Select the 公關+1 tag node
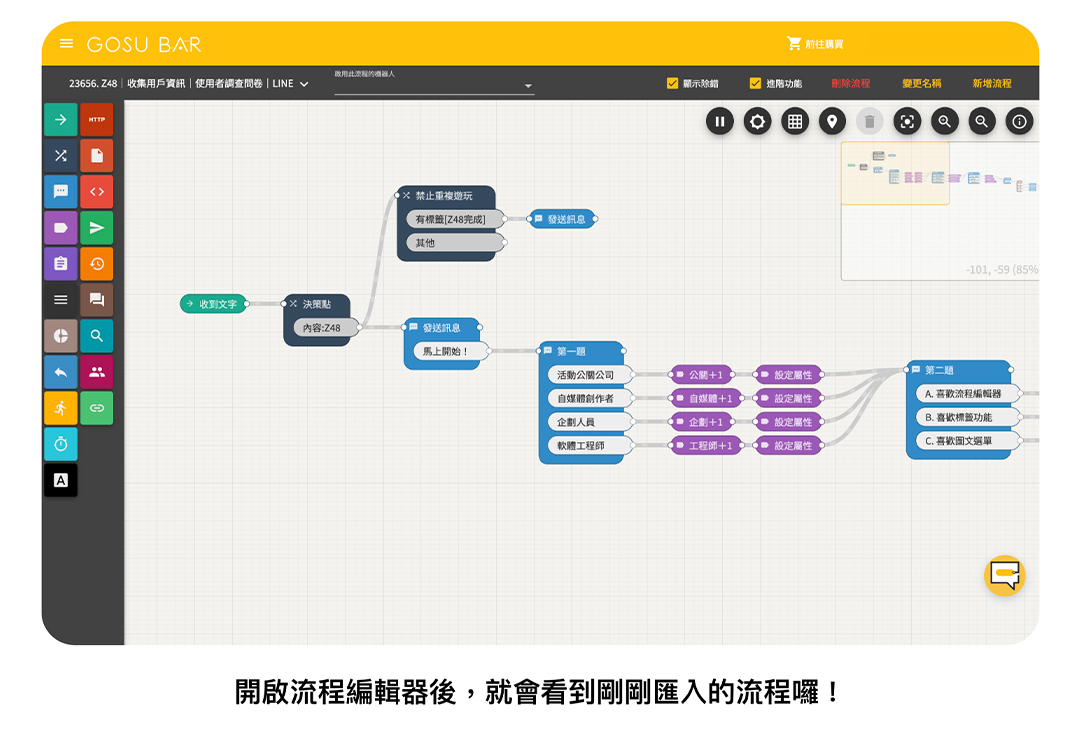The height and width of the screenshot is (733, 1080). [702, 375]
